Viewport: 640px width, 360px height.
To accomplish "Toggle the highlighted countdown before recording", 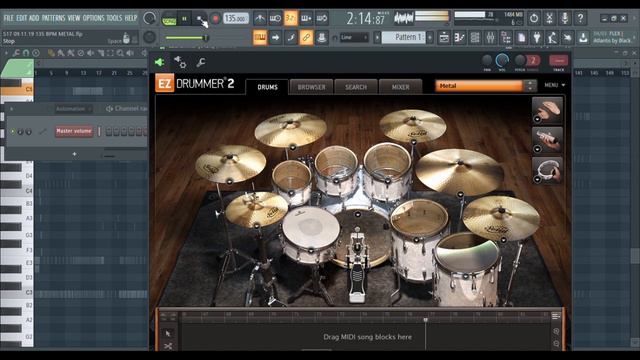I will click(x=291, y=18).
